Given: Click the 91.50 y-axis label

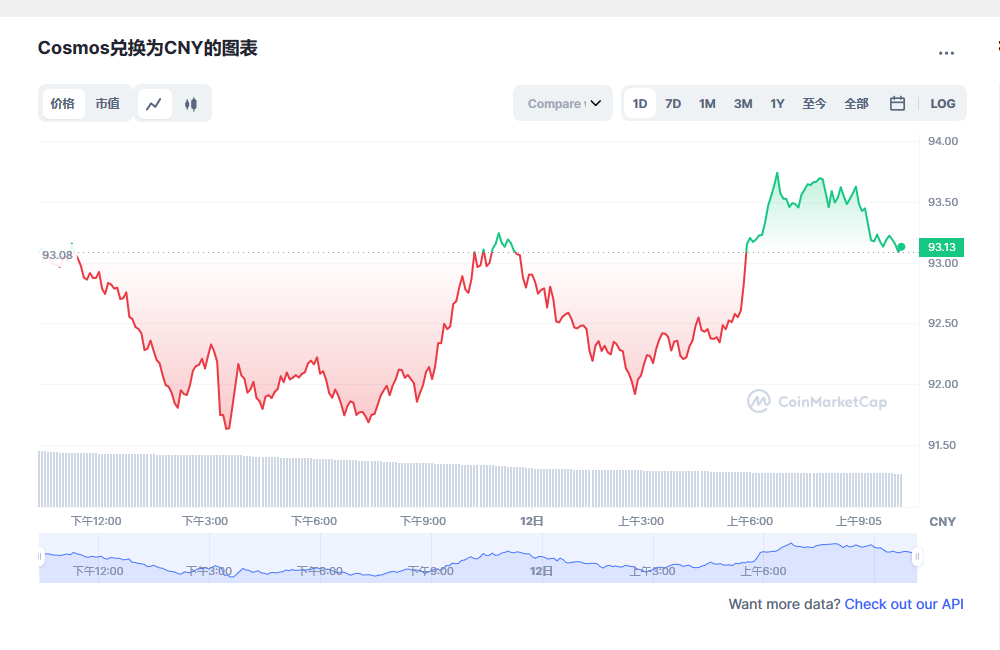Looking at the screenshot, I should click(943, 445).
